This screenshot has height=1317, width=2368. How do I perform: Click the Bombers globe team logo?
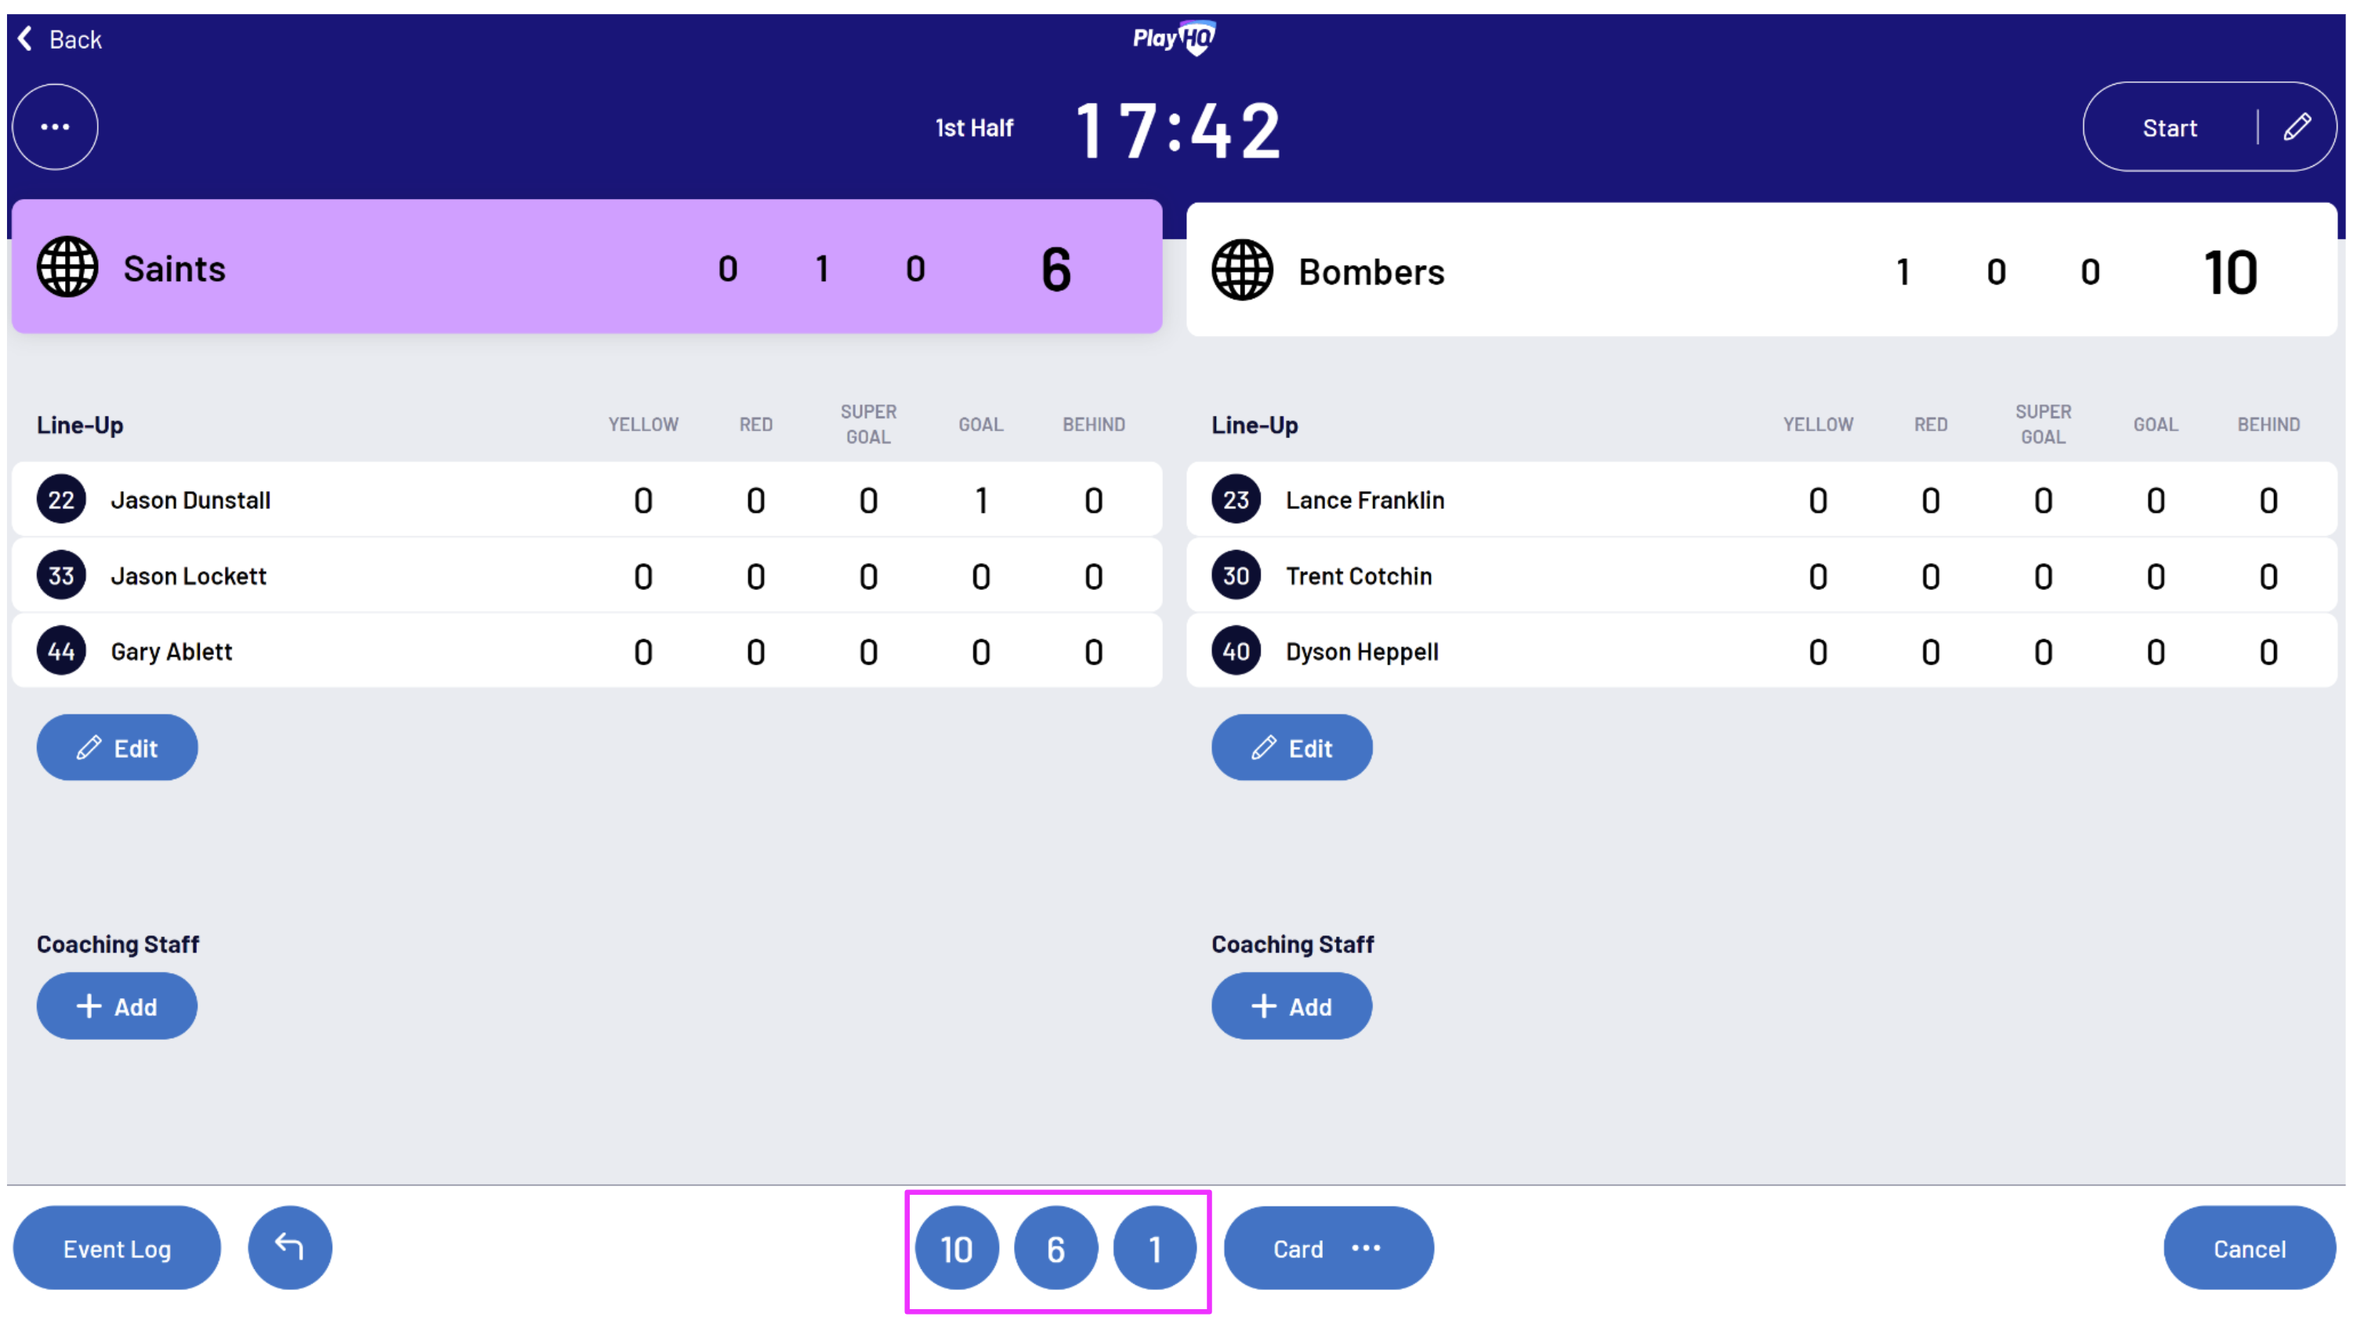pyautogui.click(x=1242, y=270)
